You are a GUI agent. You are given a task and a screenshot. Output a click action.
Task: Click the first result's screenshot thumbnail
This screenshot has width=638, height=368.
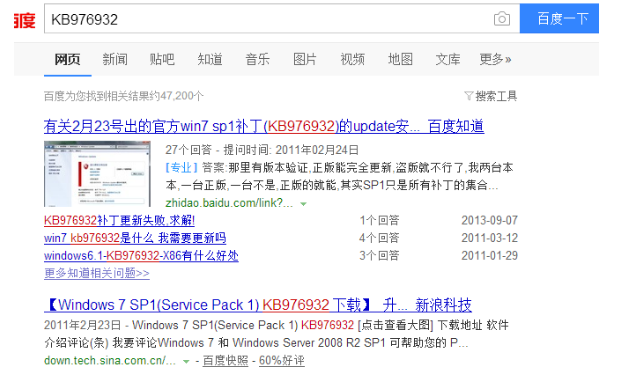(97, 174)
